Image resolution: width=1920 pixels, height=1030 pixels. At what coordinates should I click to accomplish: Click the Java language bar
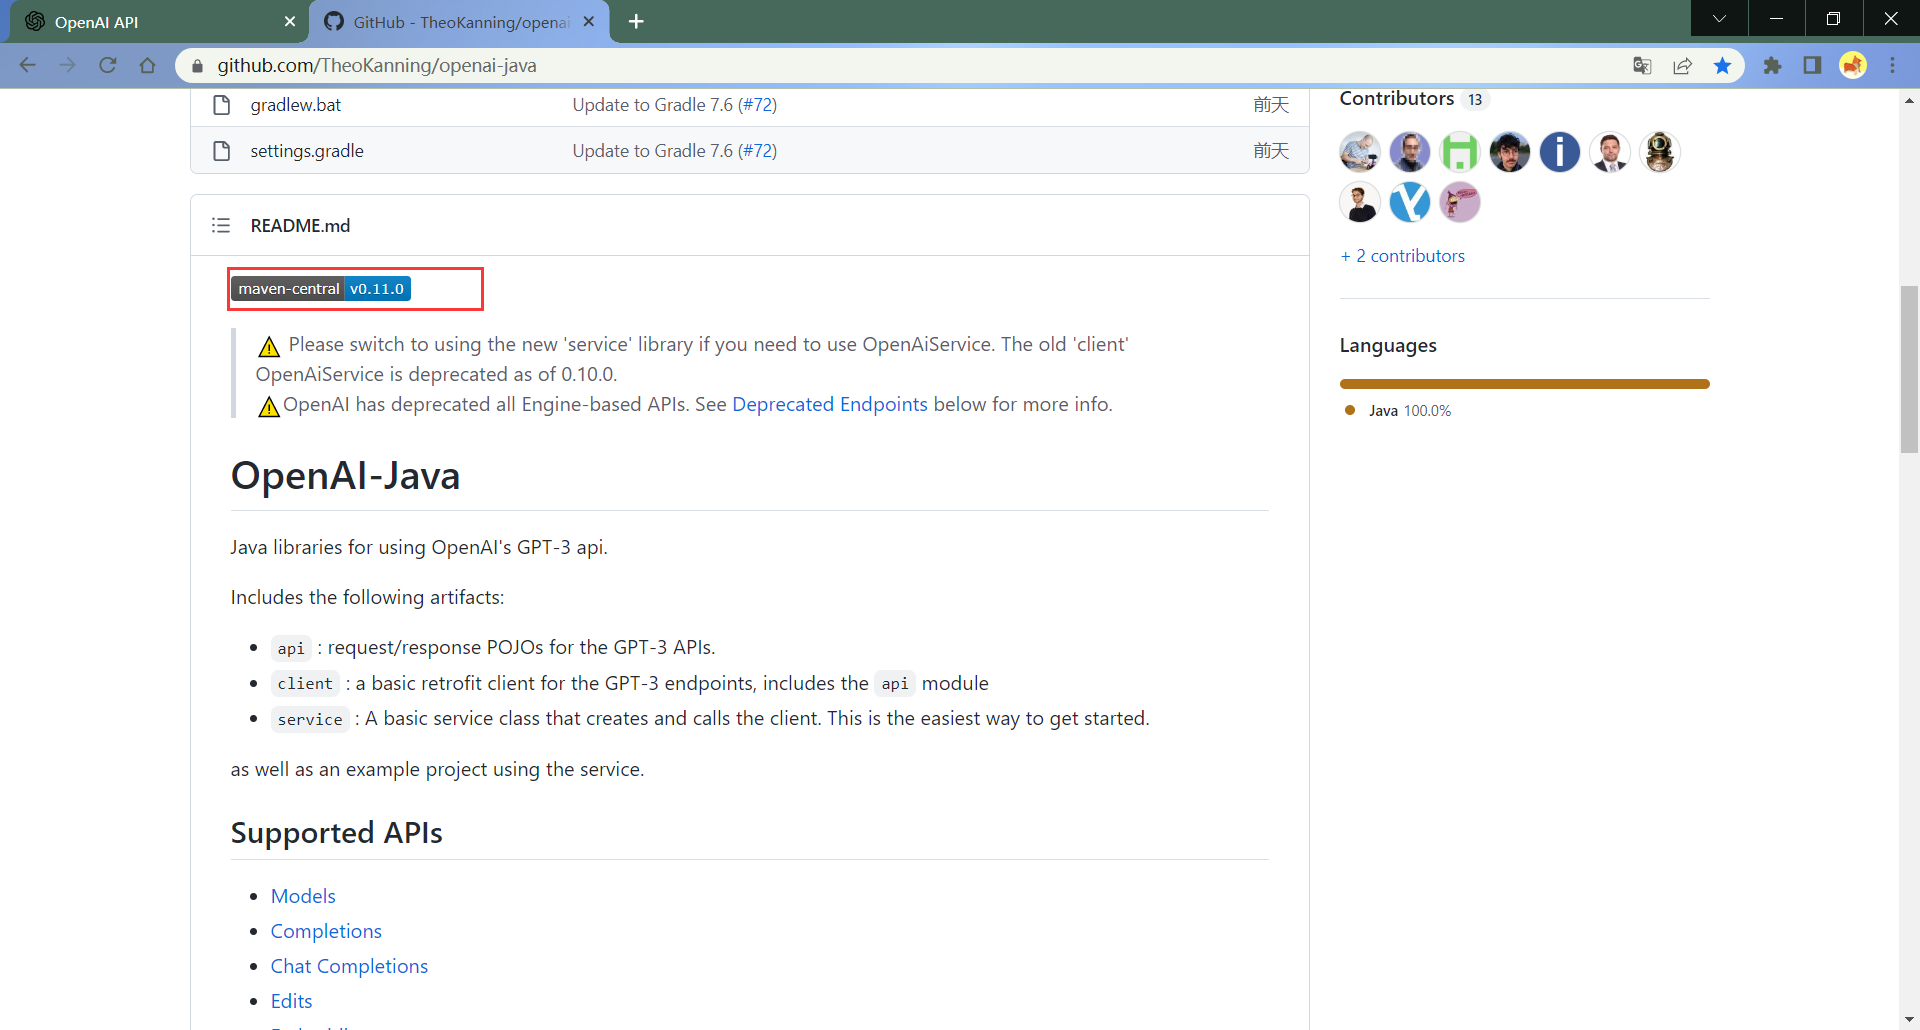point(1525,384)
